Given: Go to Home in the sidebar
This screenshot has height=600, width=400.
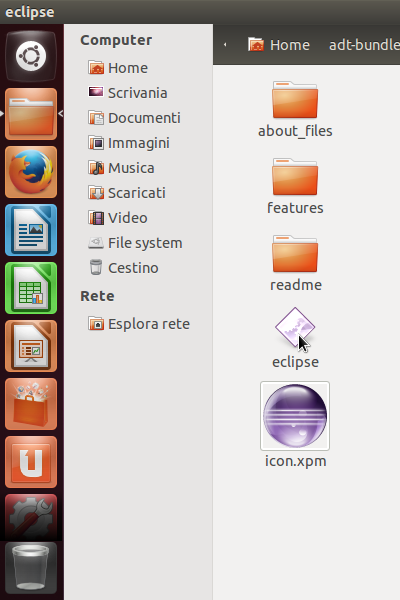Looking at the screenshot, I should click(118, 68).
